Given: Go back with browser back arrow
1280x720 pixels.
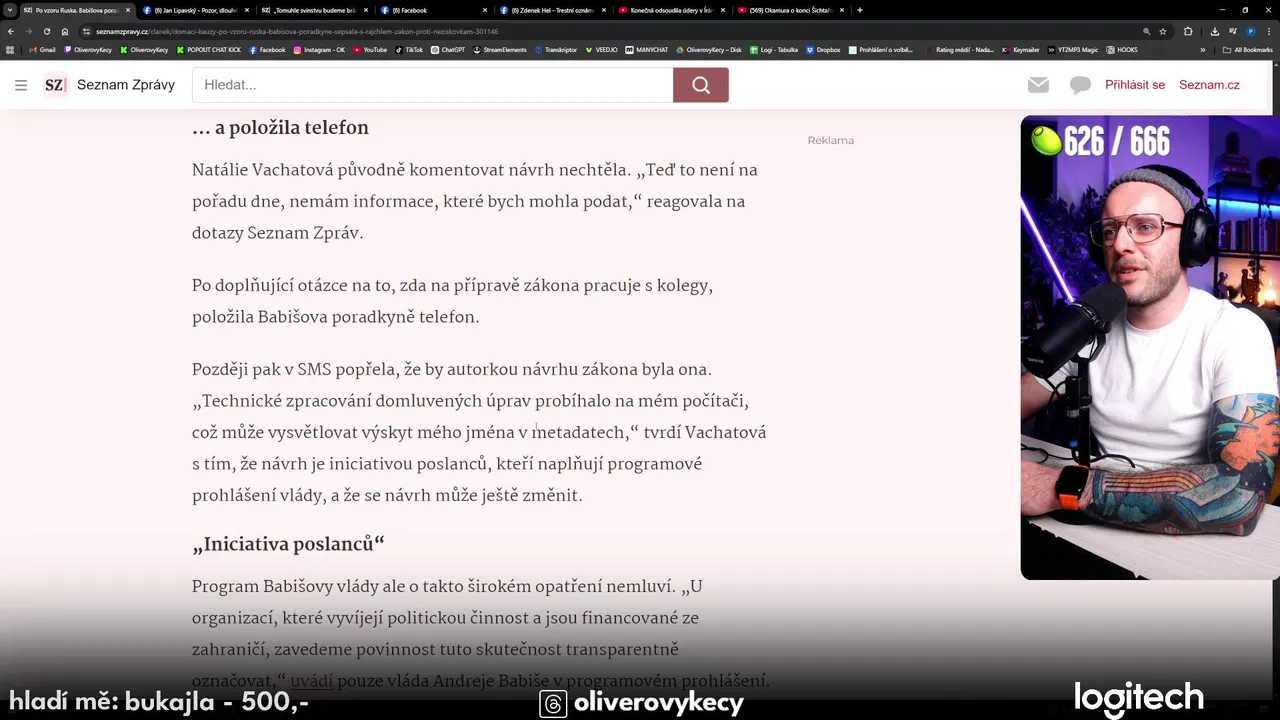Looking at the screenshot, I should point(11,31).
